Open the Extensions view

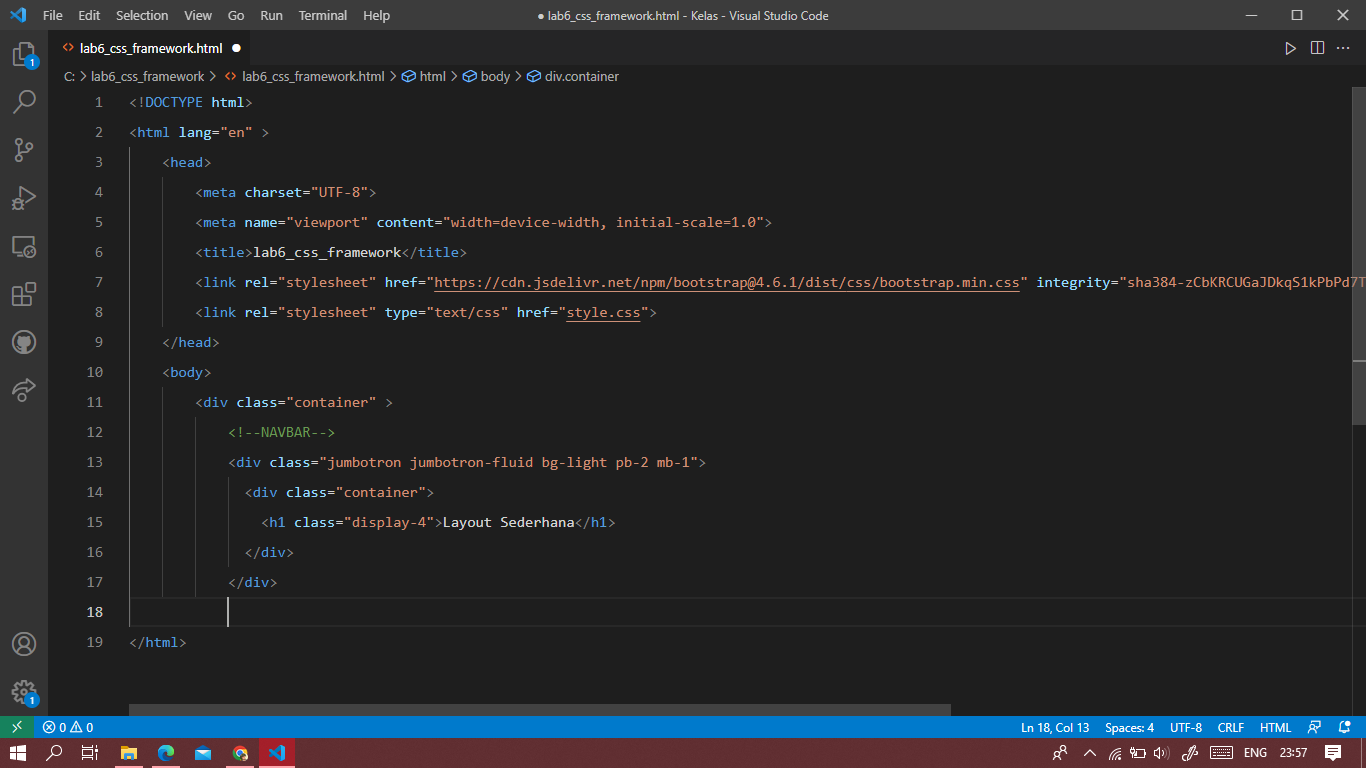24,294
